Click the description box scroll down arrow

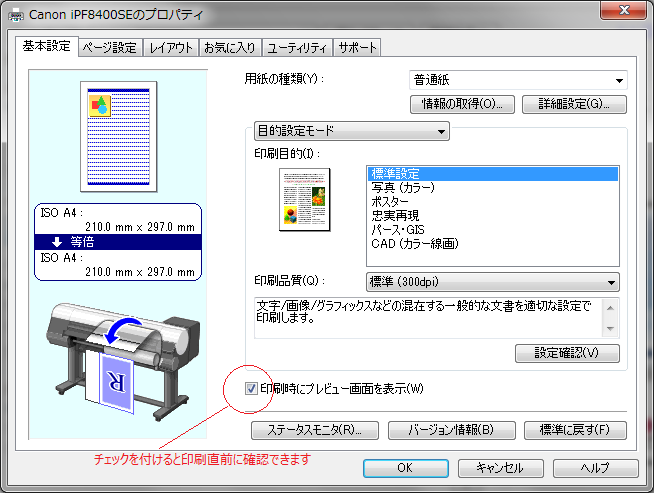610,328
